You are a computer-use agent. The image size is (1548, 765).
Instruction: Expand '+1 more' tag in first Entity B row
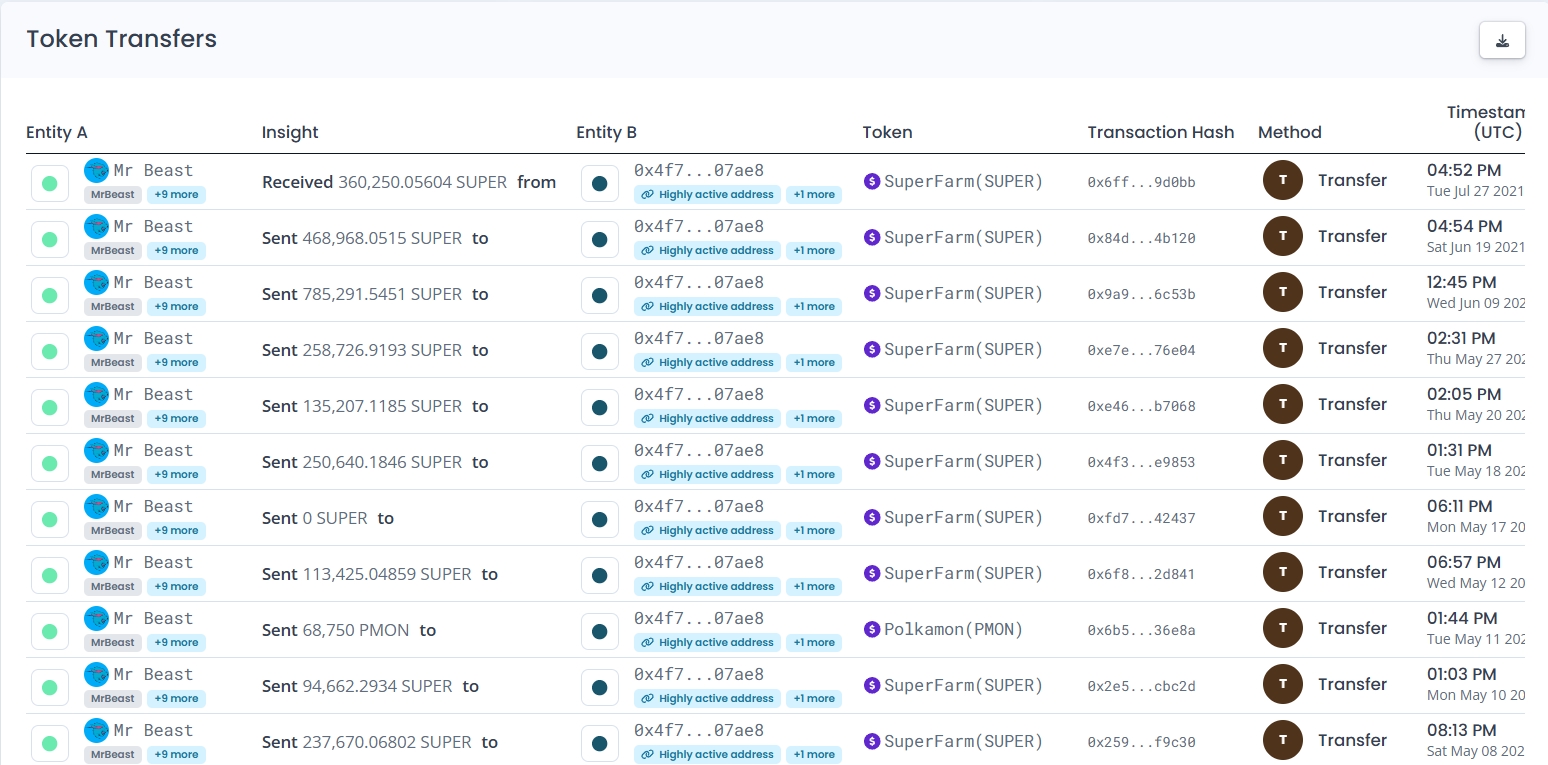(813, 195)
